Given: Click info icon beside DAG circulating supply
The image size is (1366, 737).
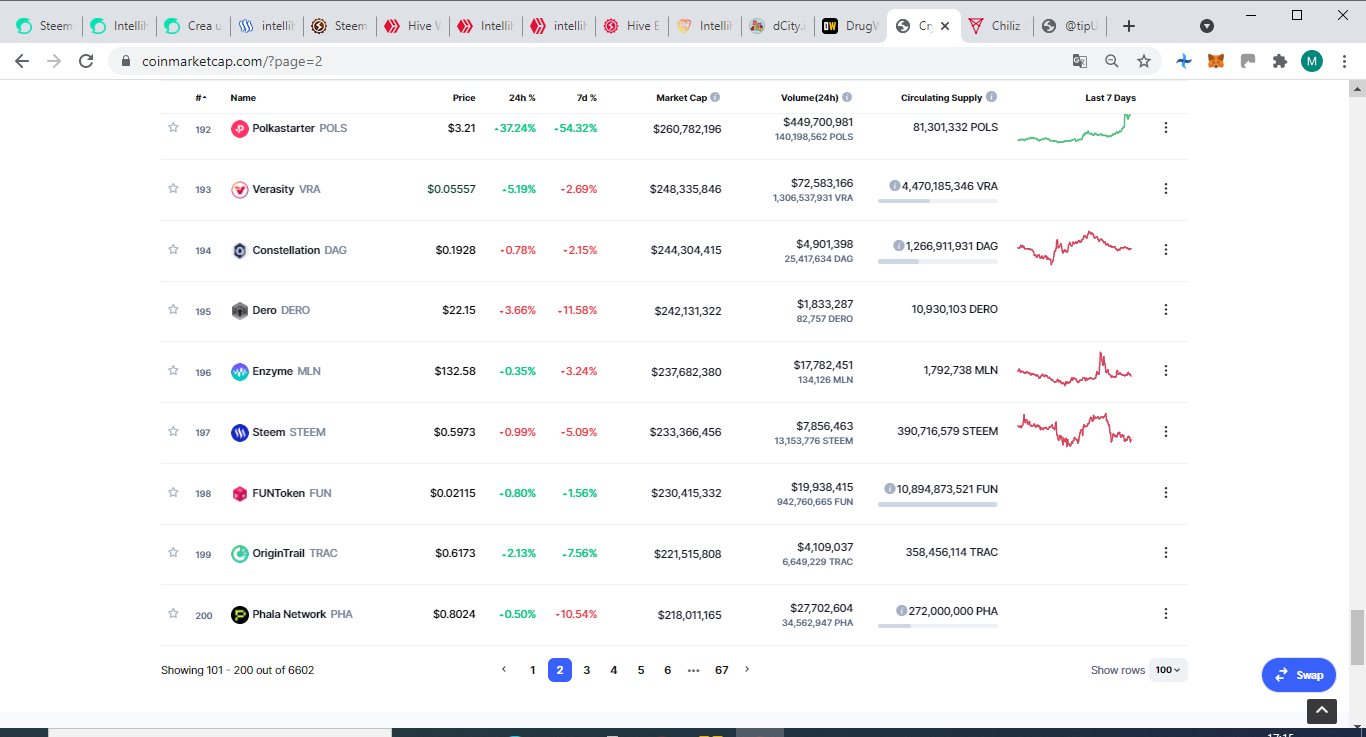Looking at the screenshot, I should coord(899,246).
